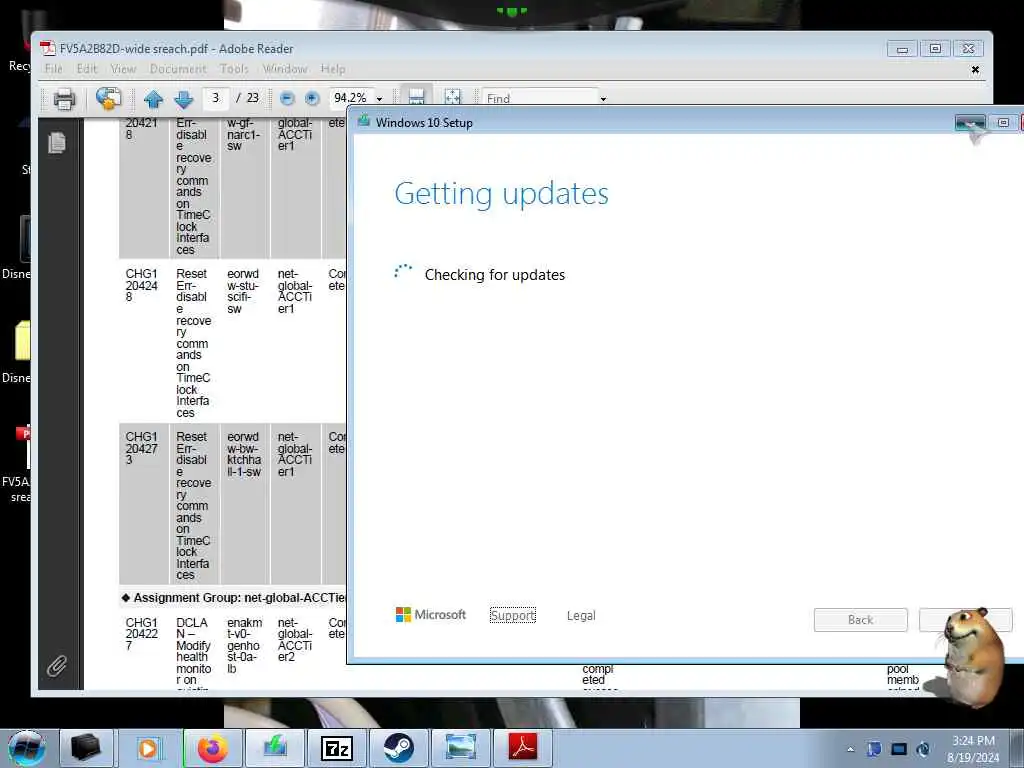Select the cell CHG1204273
1024x768 pixels.
click(142, 448)
